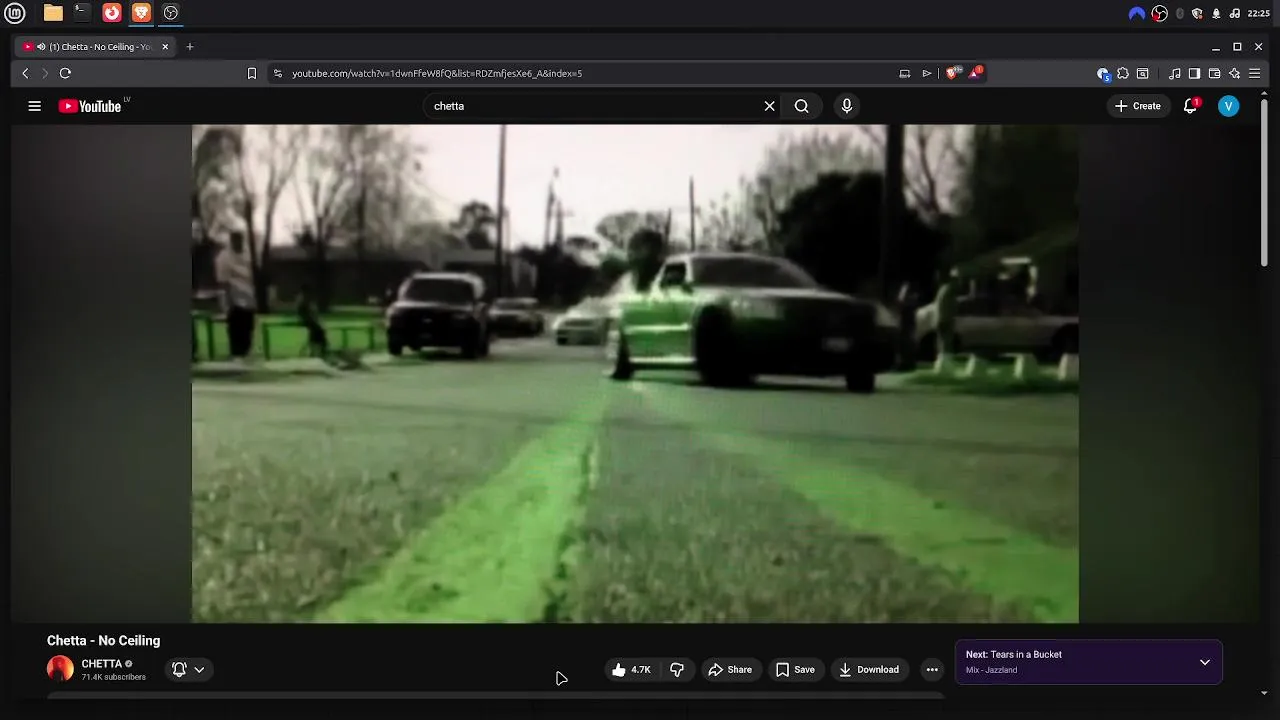Open Brave Rewards triangle icon
This screenshot has height=720, width=1280.
(975, 73)
